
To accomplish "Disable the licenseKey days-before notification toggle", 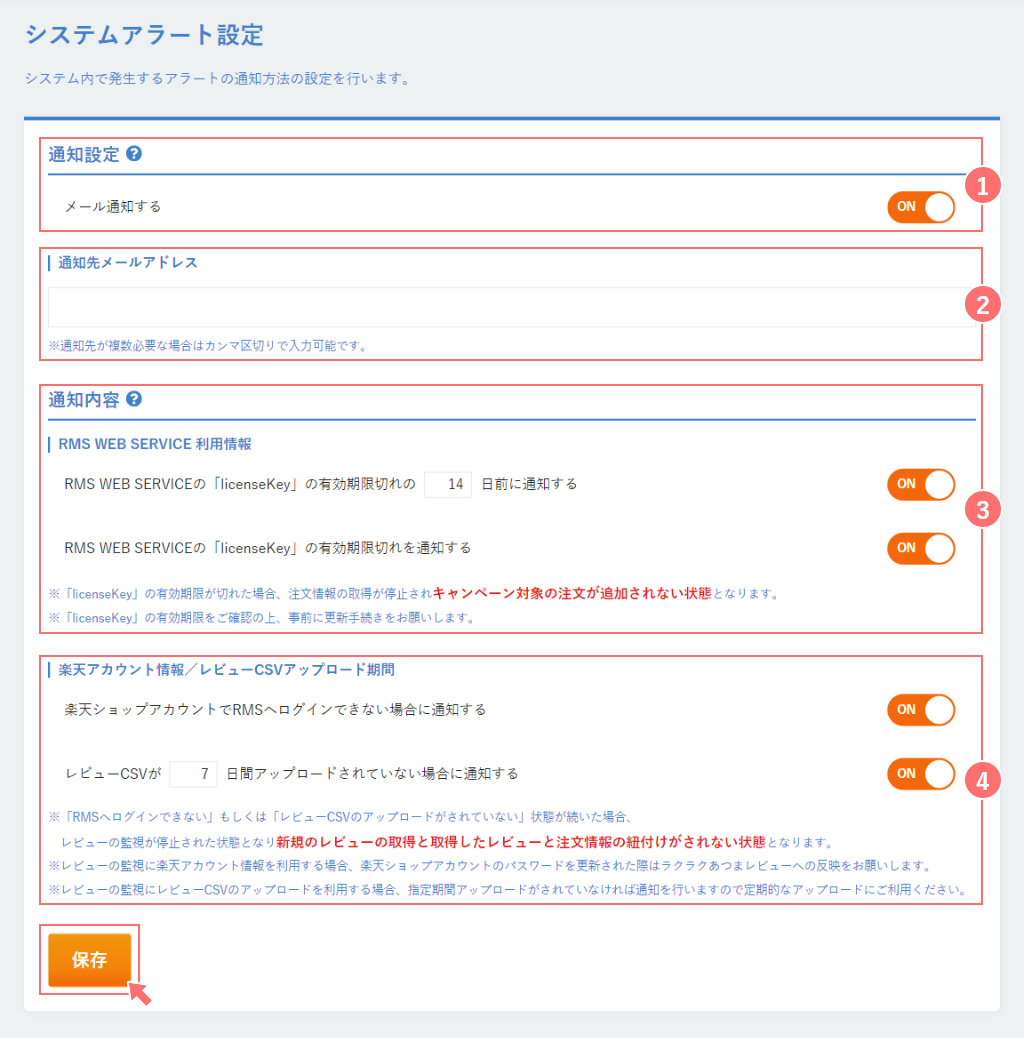I will coord(920,484).
